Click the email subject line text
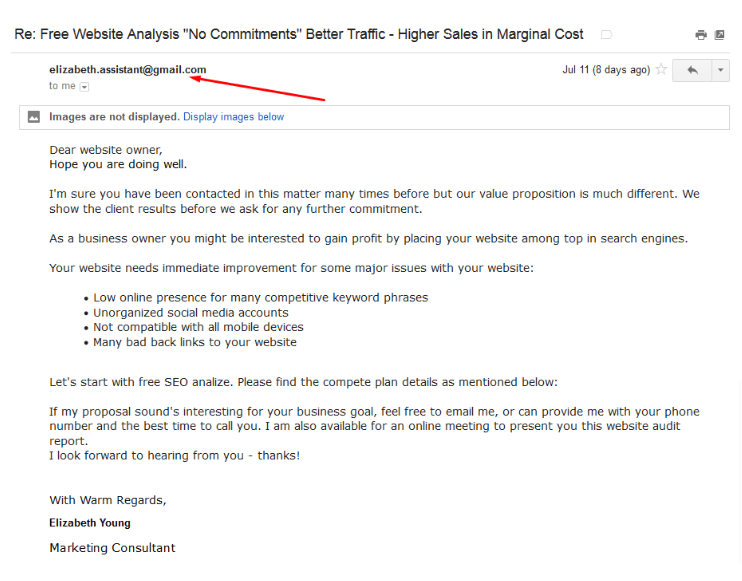 (299, 35)
